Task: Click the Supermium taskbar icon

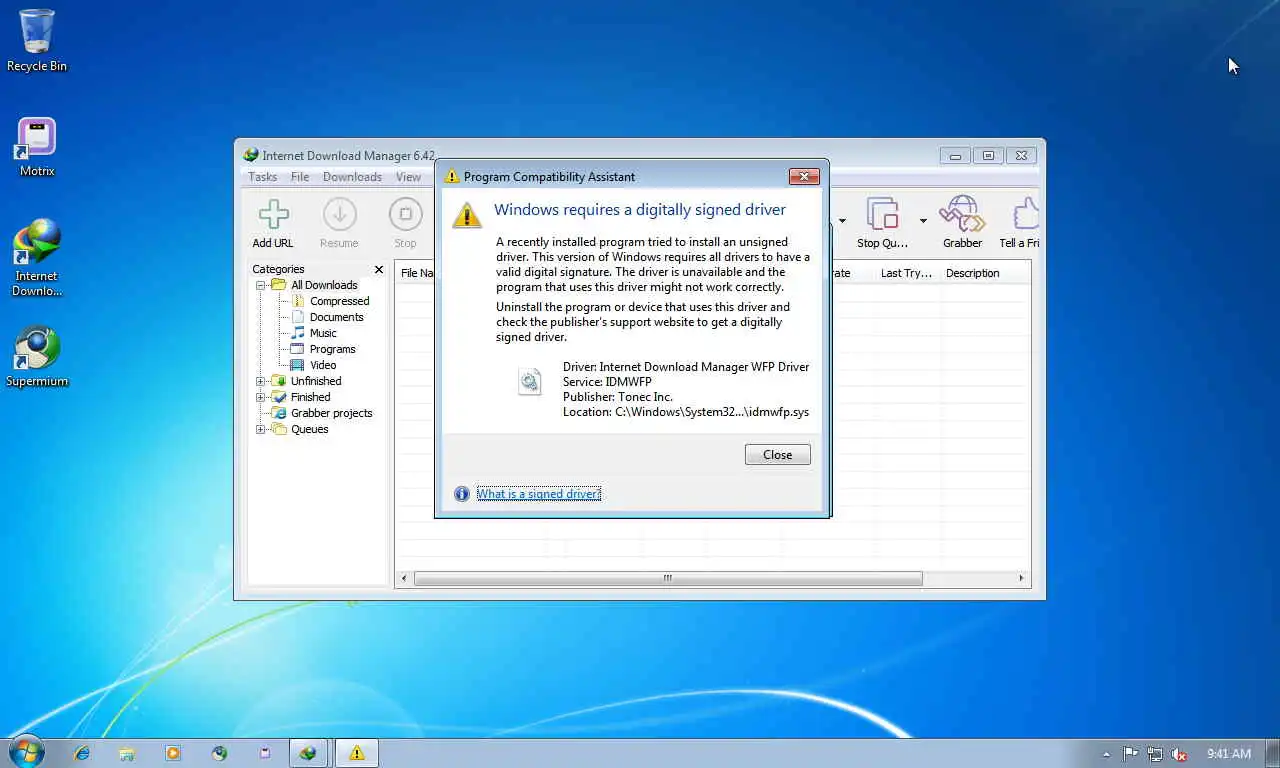Action: click(x=219, y=753)
